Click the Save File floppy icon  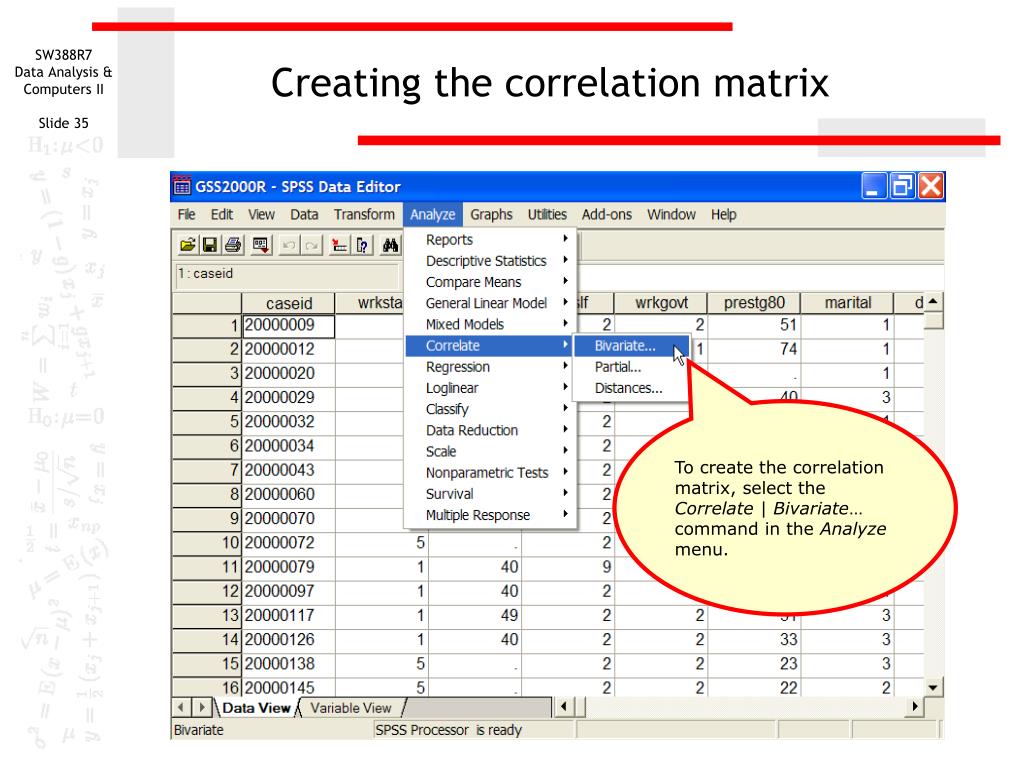pyautogui.click(x=210, y=246)
